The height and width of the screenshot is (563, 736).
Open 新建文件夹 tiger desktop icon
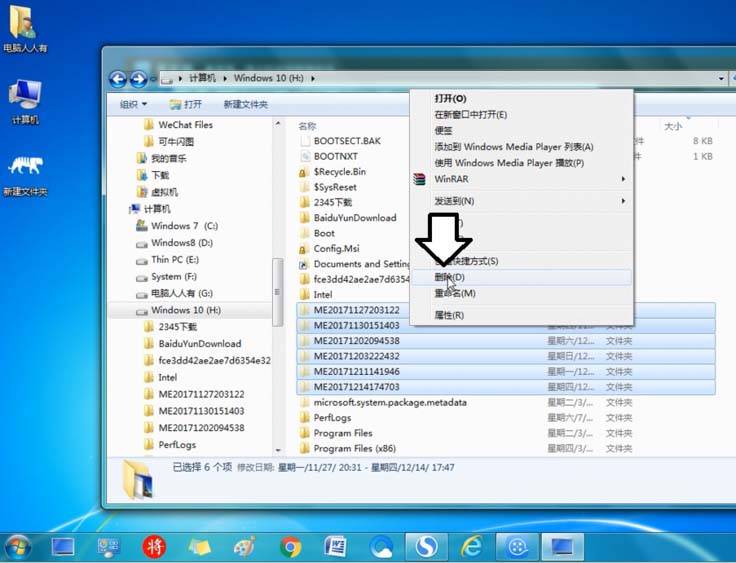point(25,175)
